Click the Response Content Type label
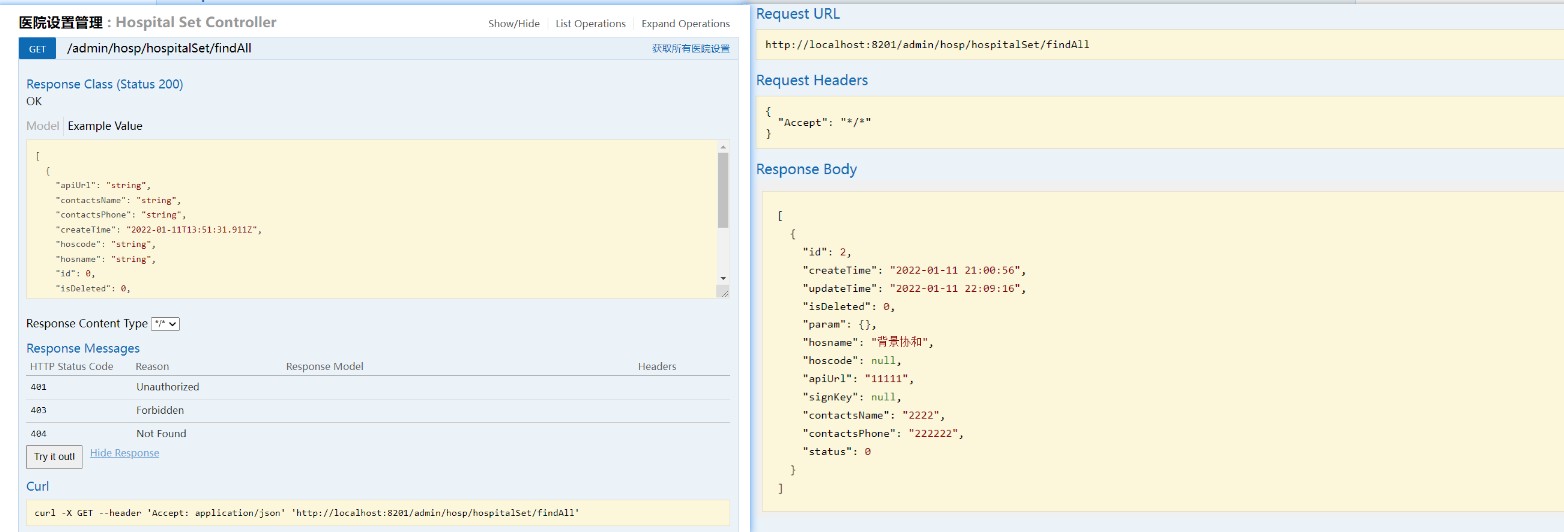 pos(87,324)
